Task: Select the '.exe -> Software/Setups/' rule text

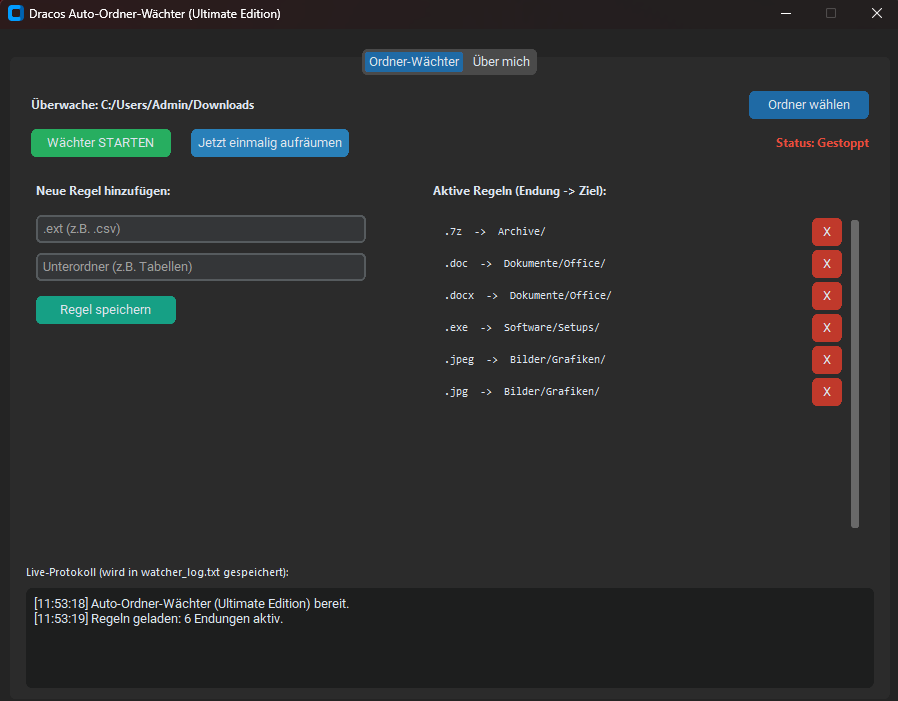Action: (x=522, y=328)
